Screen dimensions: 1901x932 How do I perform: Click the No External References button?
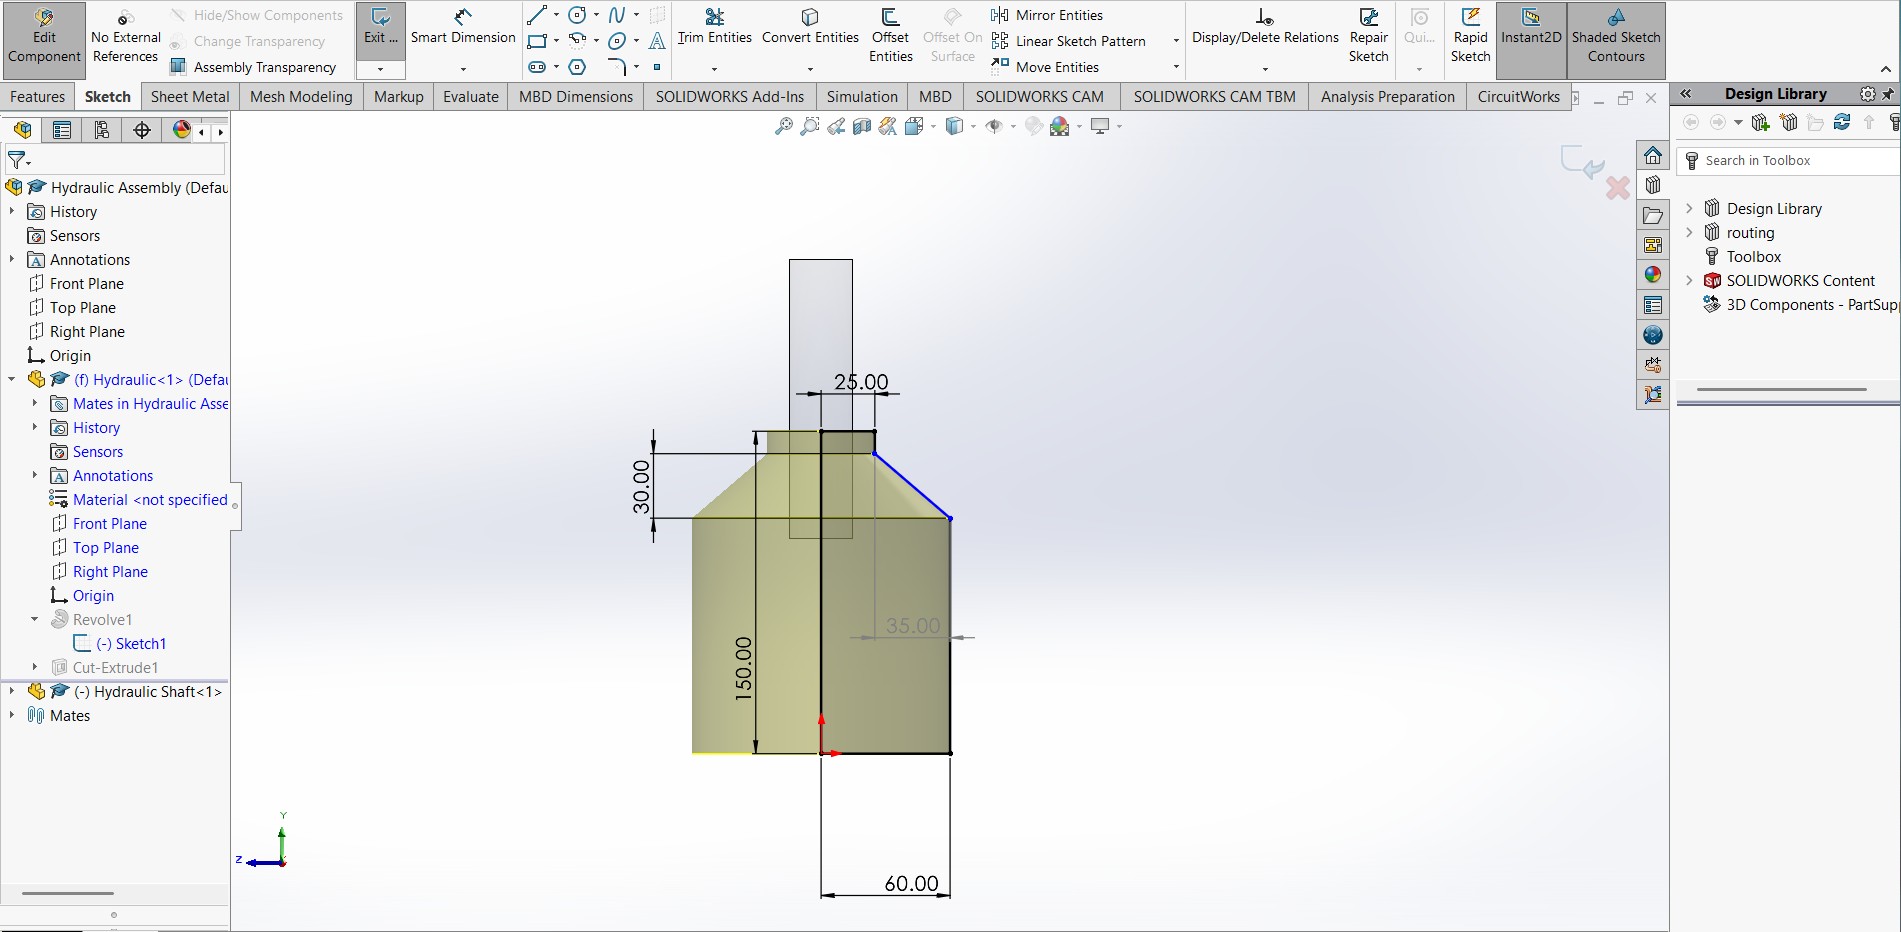pyautogui.click(x=124, y=40)
